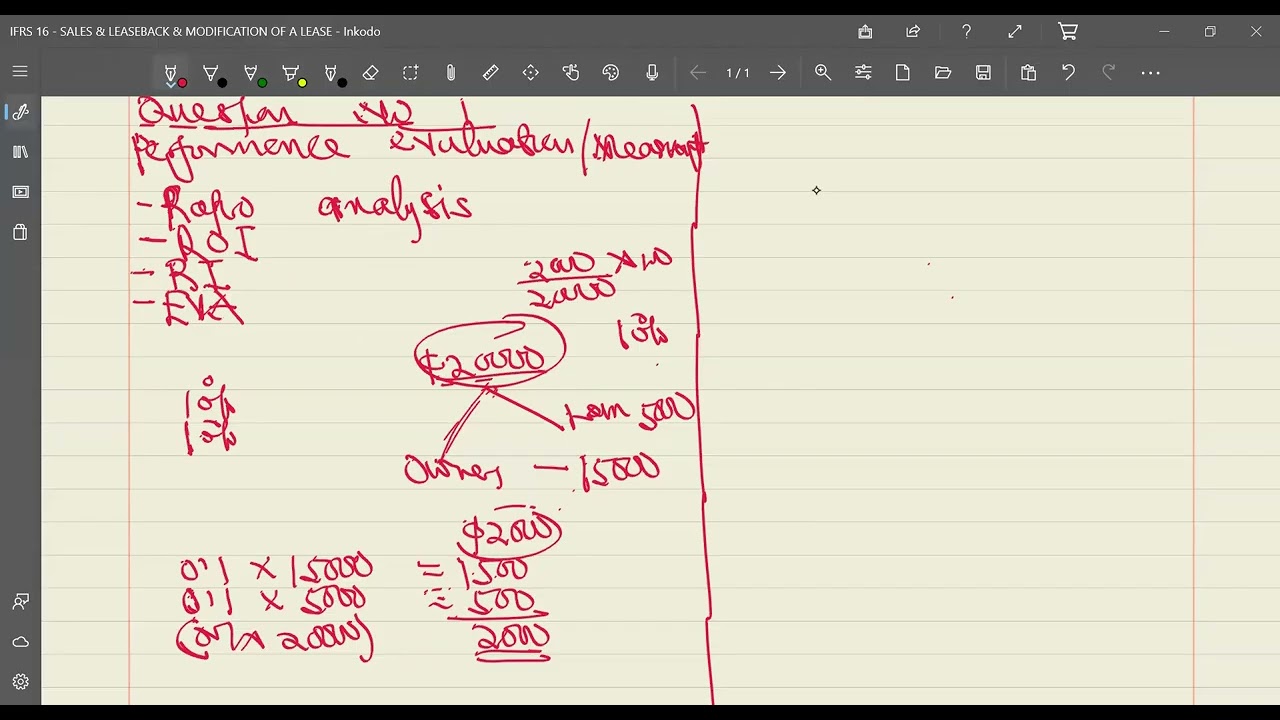Open the feedback sidebar icon

[20, 602]
